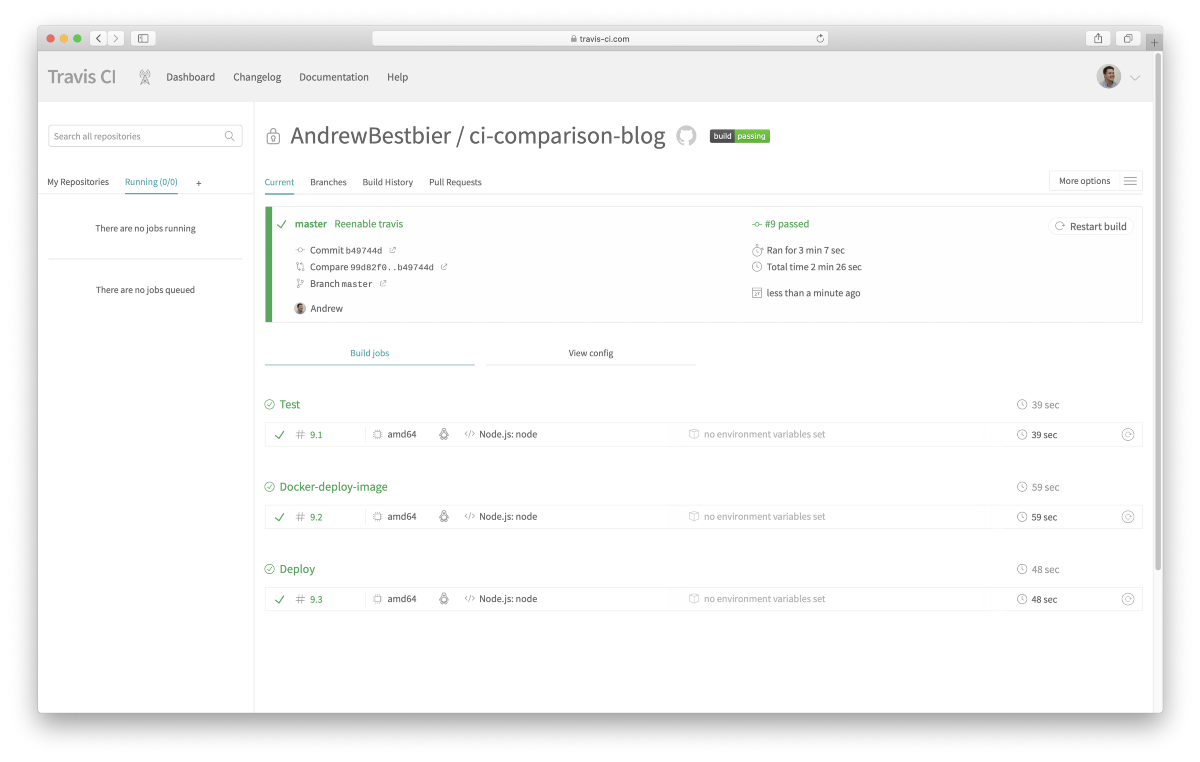
Task: Expand the user account dropdown chevron
Action: click(1135, 78)
